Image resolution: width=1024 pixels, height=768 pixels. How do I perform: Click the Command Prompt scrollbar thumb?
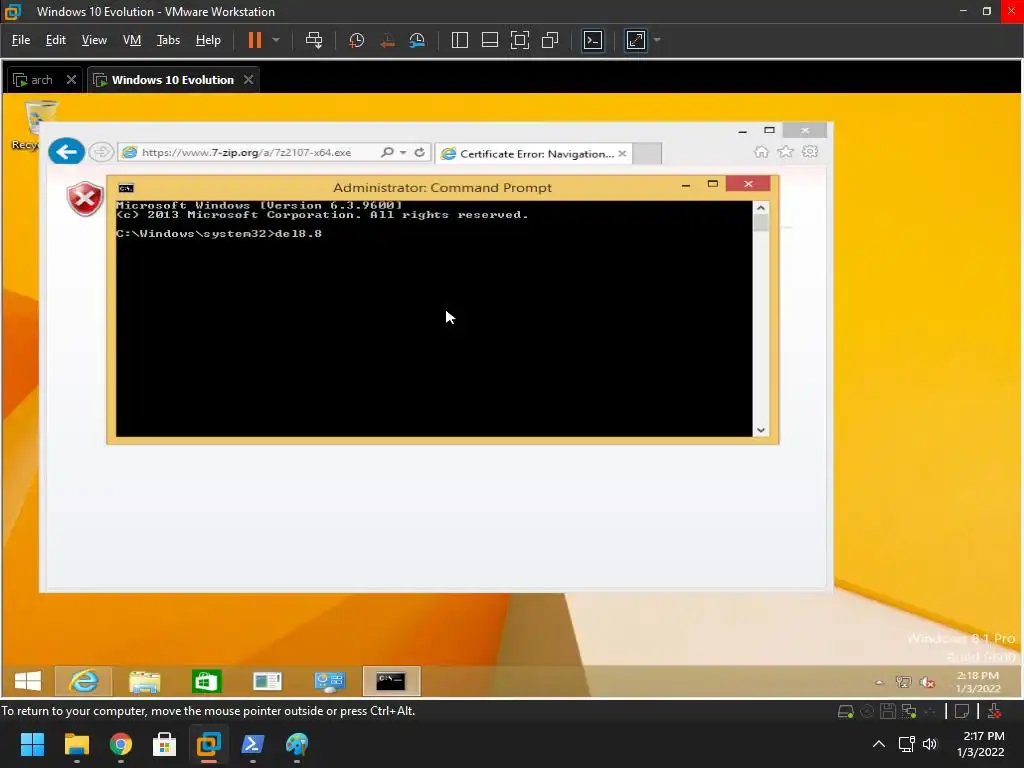click(761, 223)
